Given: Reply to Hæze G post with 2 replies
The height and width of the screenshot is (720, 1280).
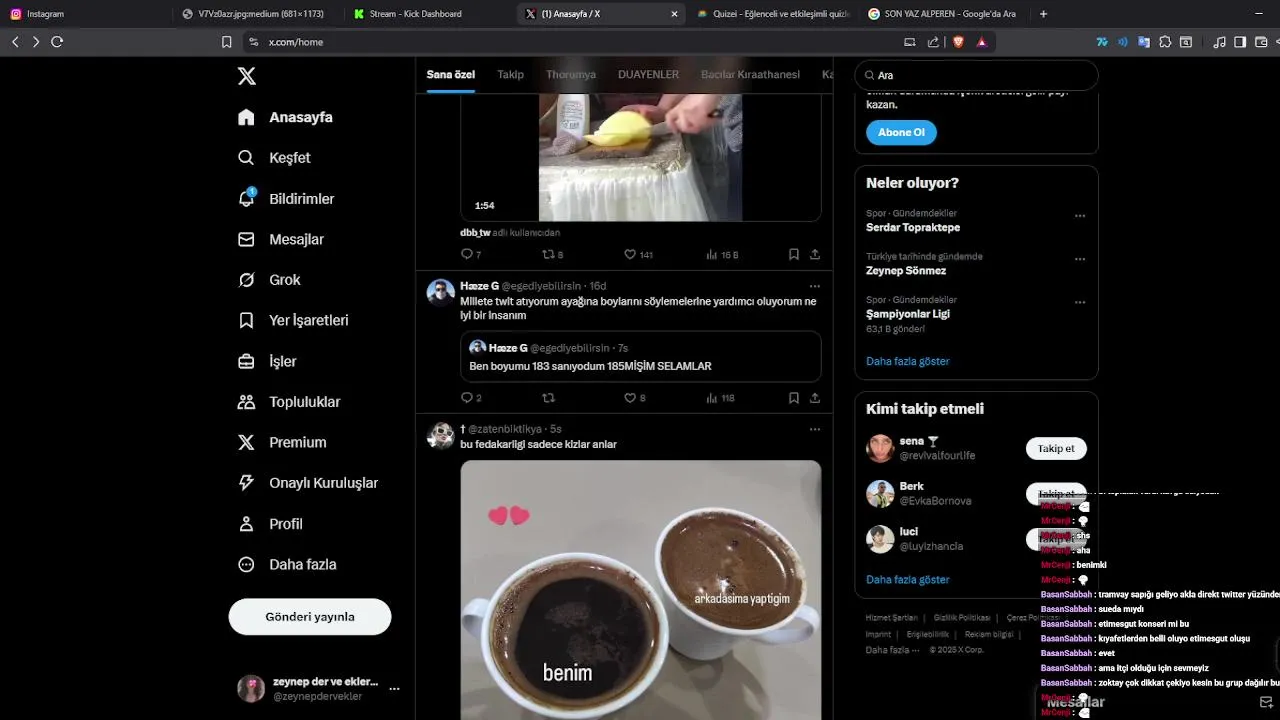Looking at the screenshot, I should [466, 398].
